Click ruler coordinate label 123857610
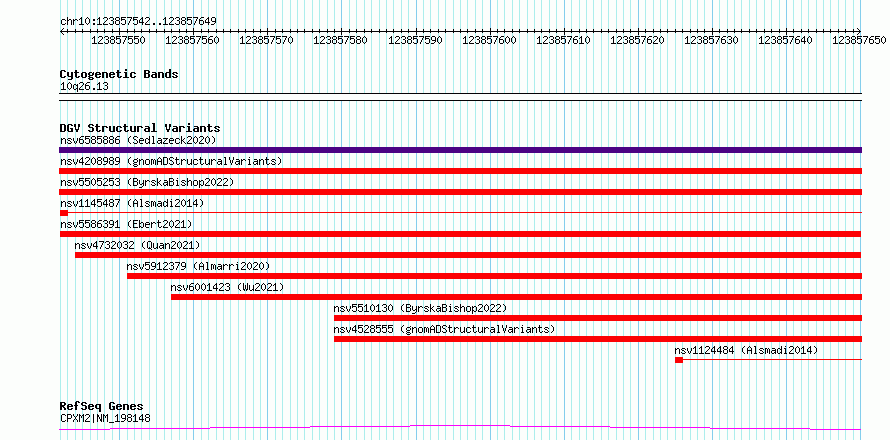 coord(563,40)
